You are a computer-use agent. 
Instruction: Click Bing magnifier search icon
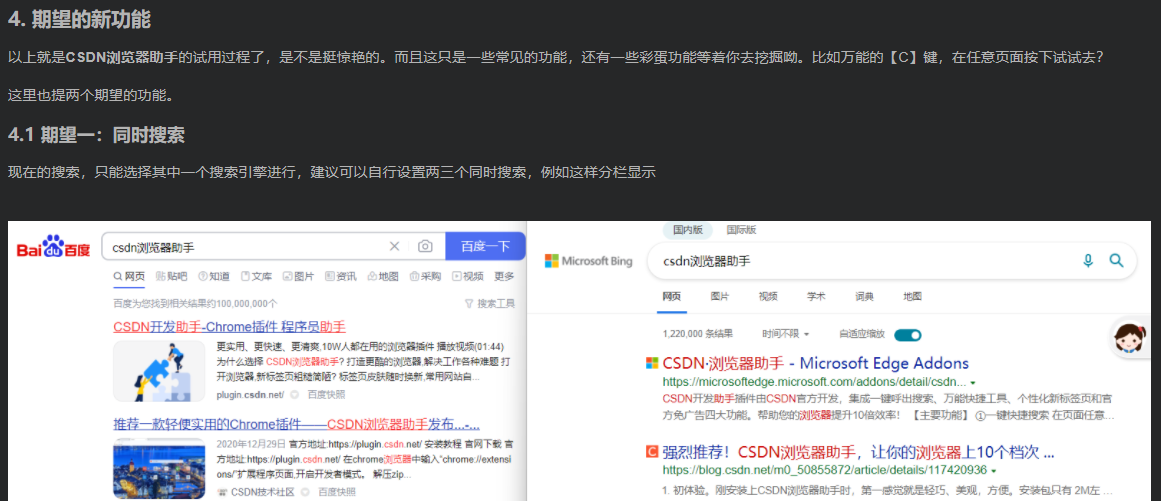1117,260
